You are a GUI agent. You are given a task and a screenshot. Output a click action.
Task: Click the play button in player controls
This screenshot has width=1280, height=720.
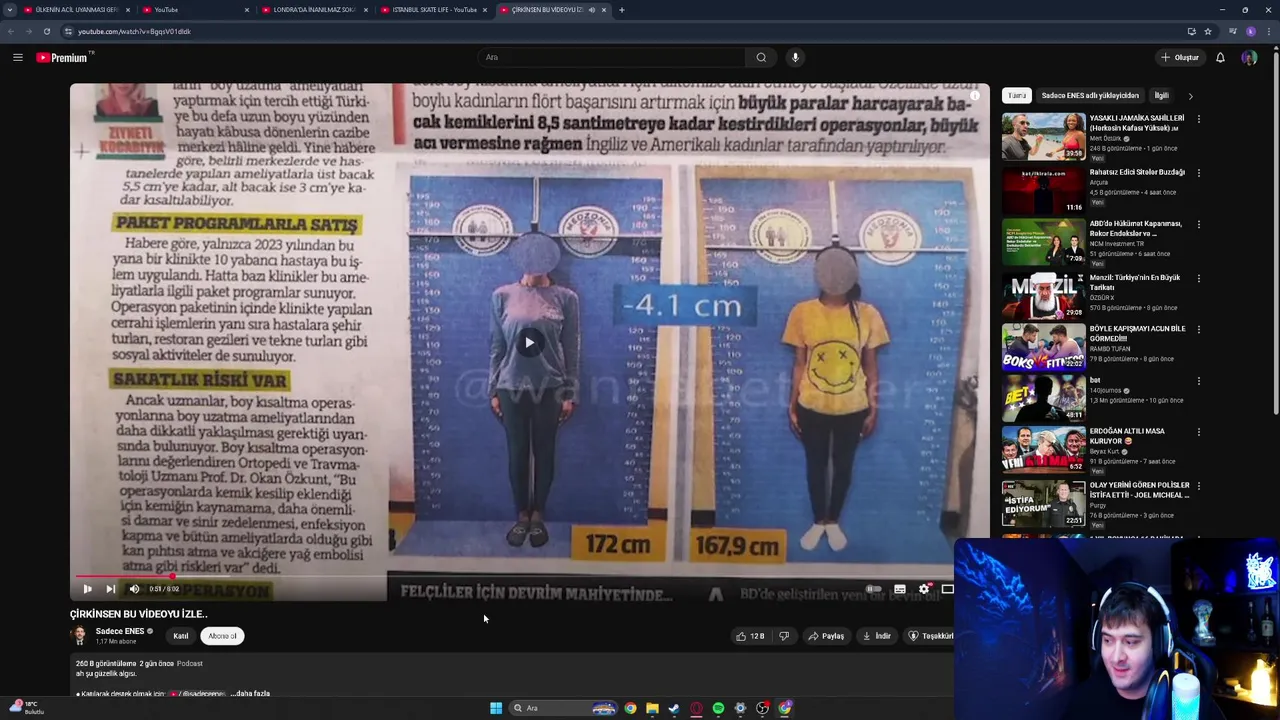tap(87, 589)
